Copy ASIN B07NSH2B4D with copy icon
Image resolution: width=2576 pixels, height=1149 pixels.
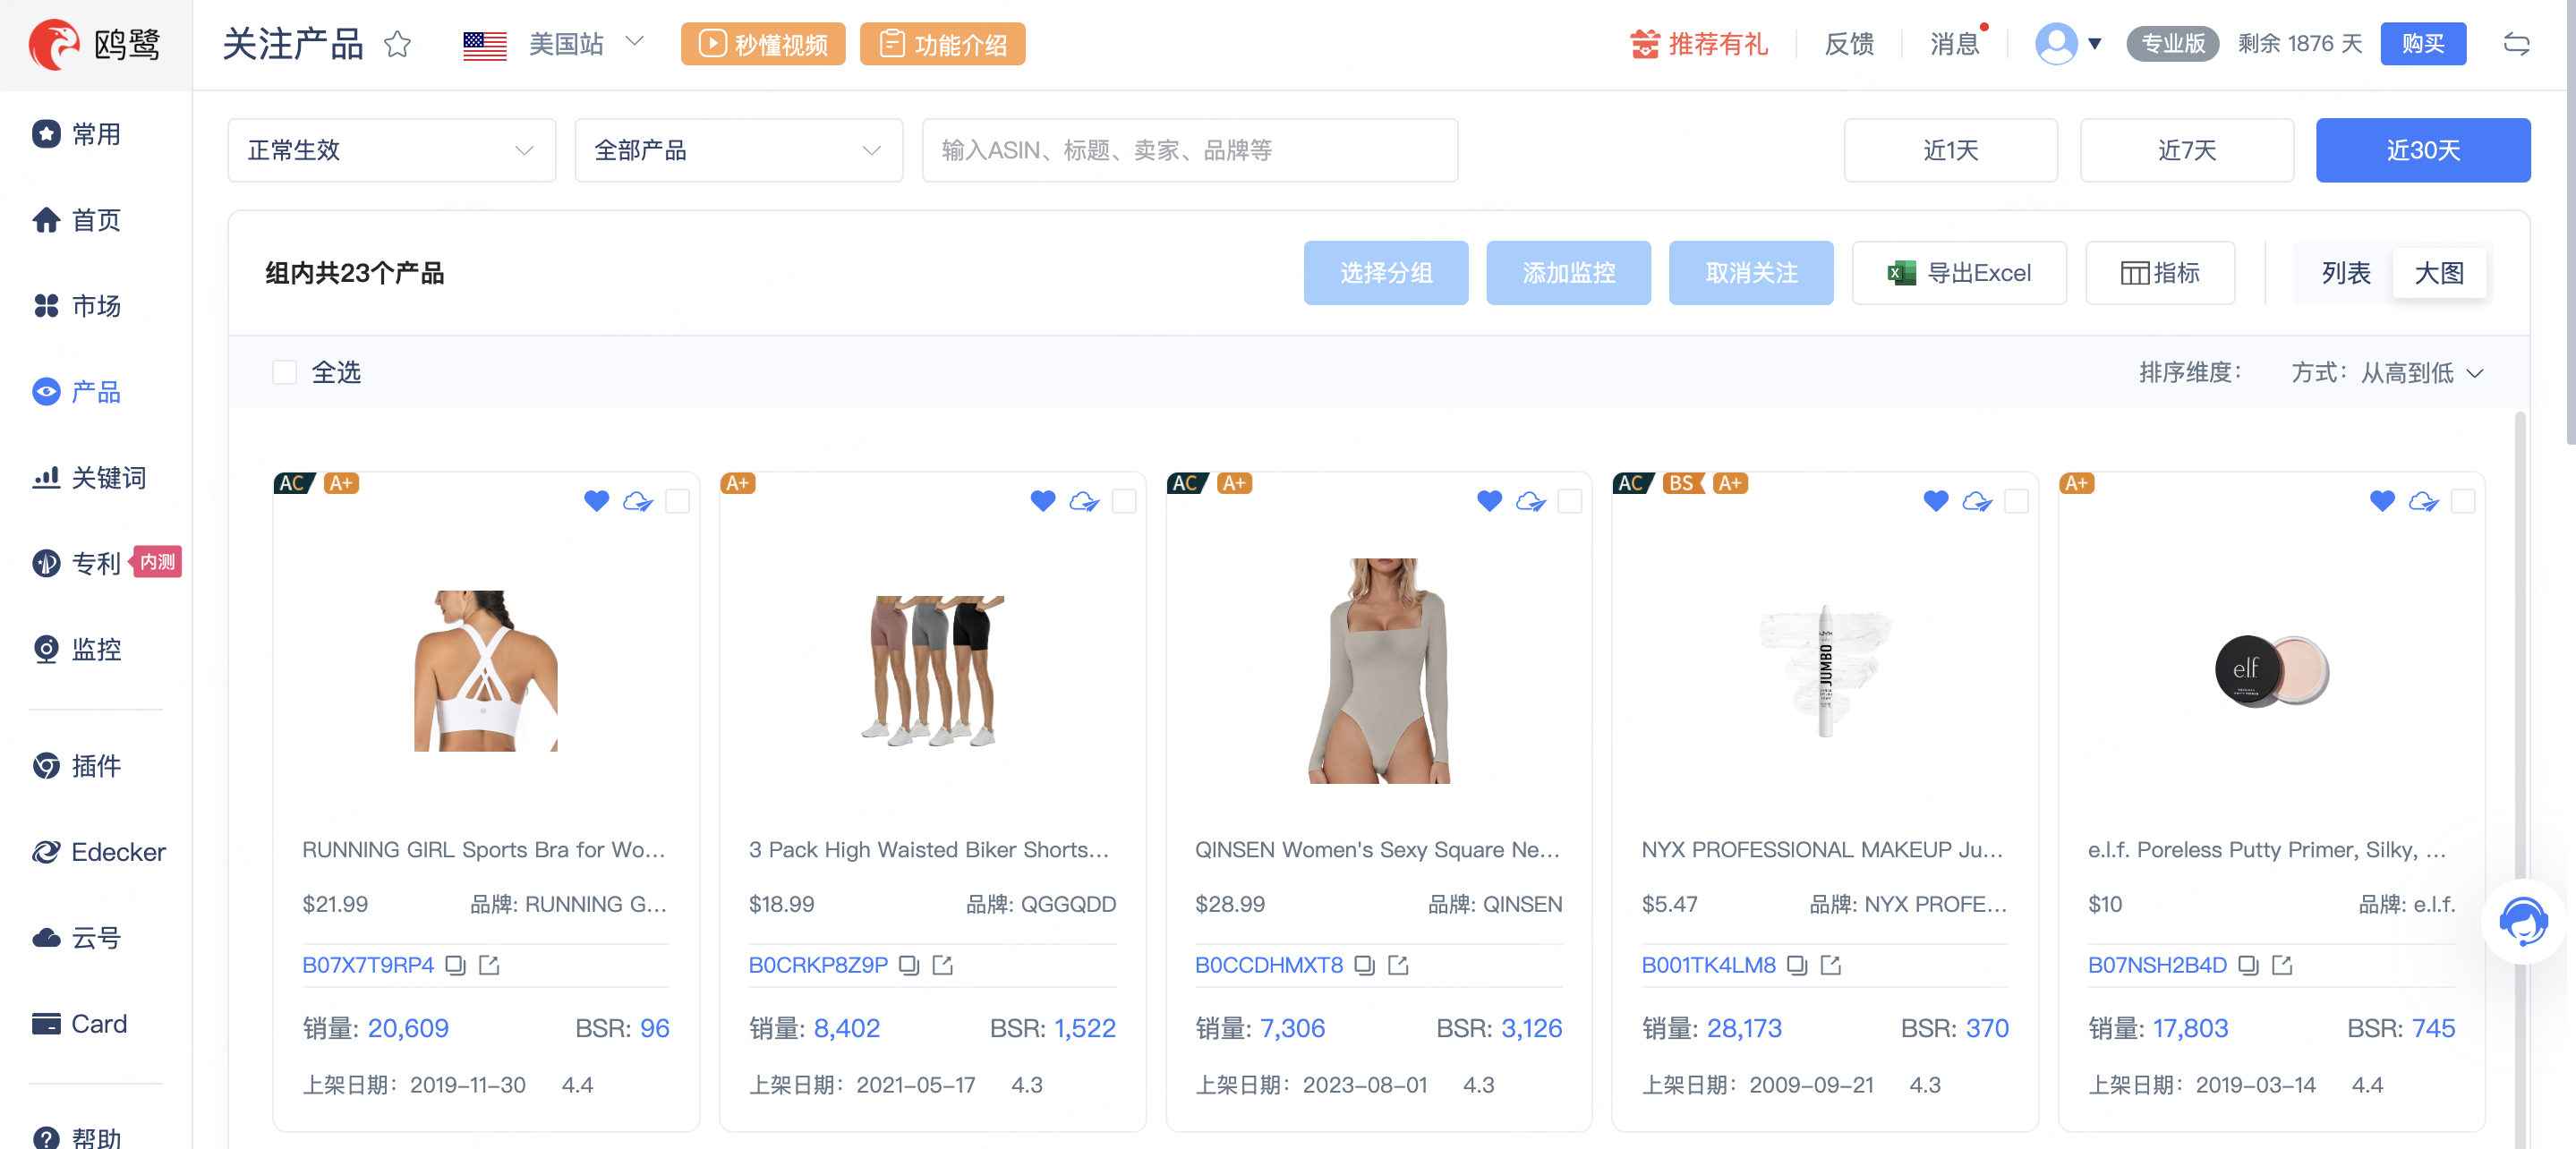point(2248,965)
